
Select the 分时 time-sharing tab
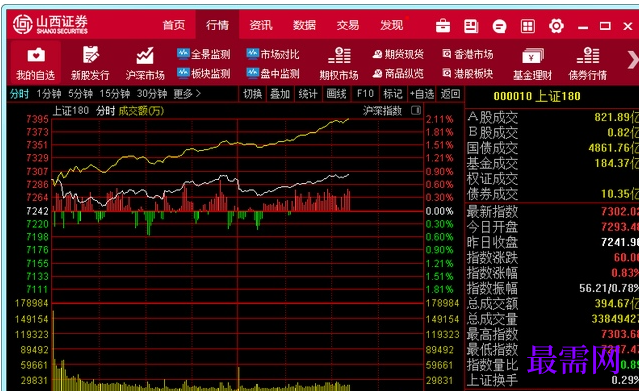(x=19, y=94)
